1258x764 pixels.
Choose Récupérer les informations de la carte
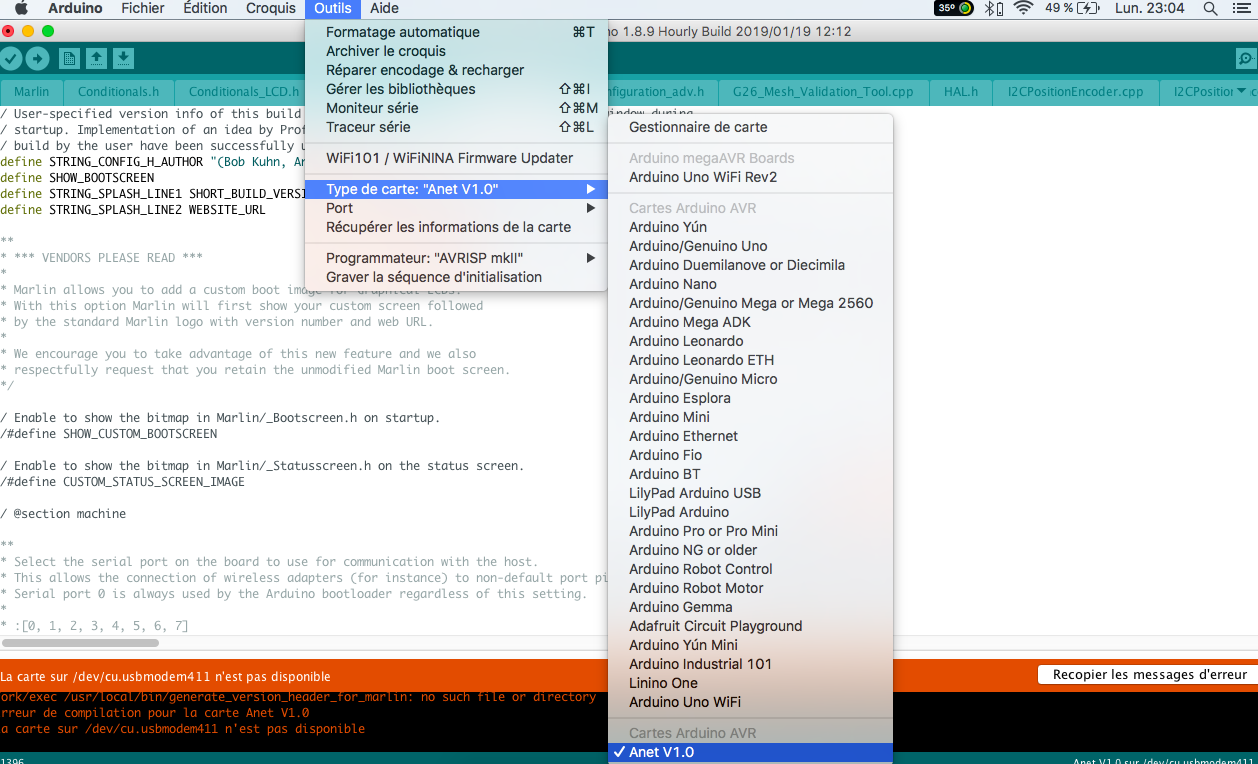[456, 227]
